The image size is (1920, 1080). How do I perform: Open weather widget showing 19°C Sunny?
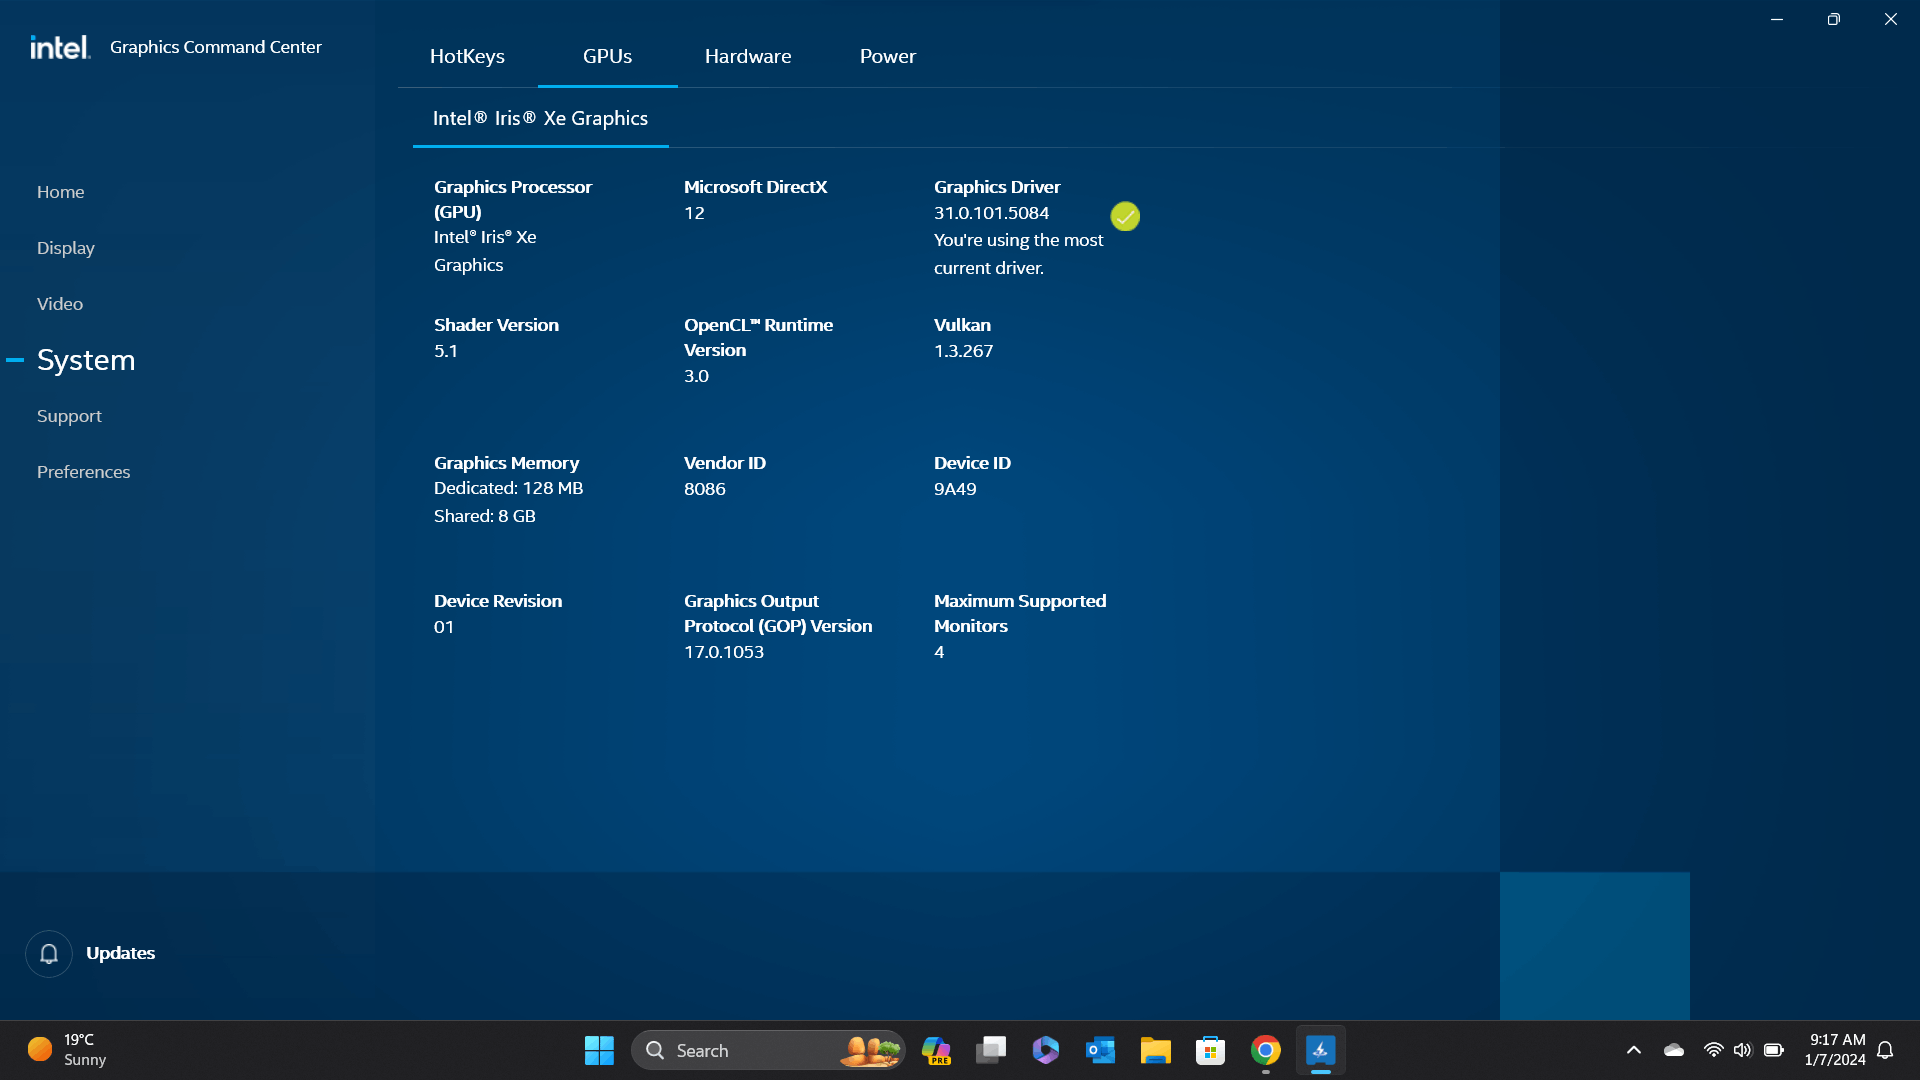[67, 1050]
